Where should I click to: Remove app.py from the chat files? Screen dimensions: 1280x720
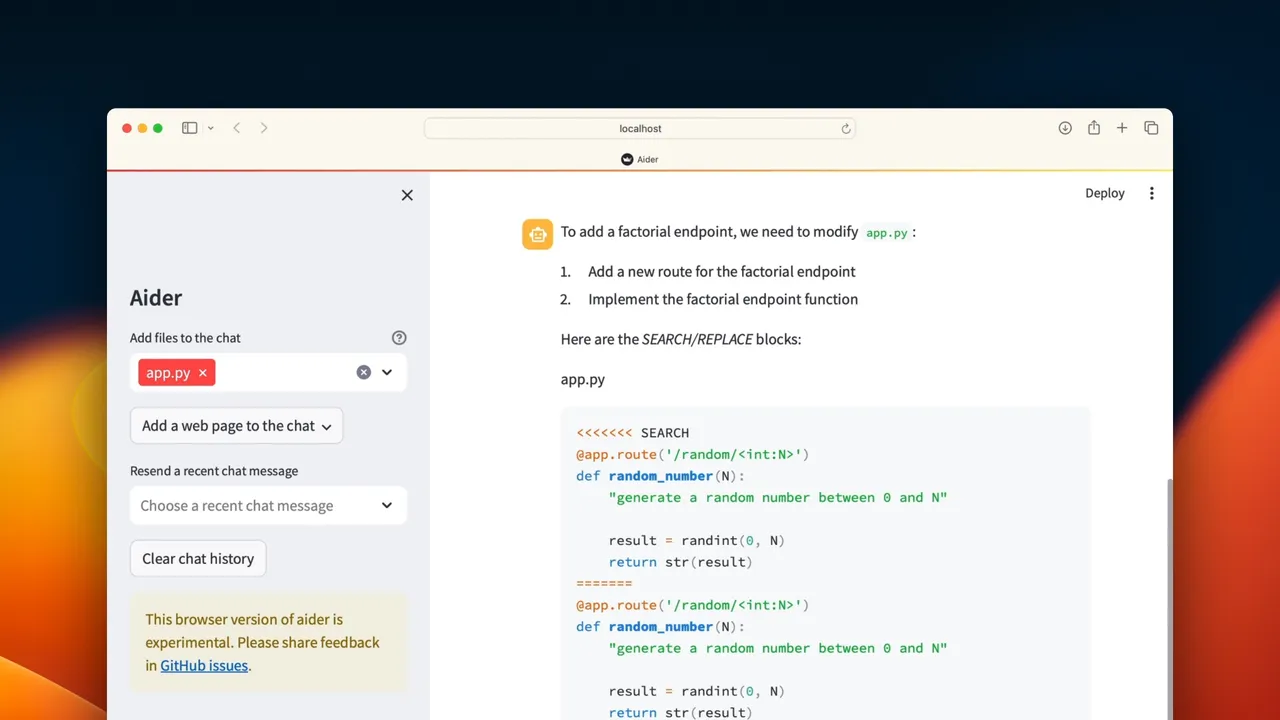click(203, 373)
